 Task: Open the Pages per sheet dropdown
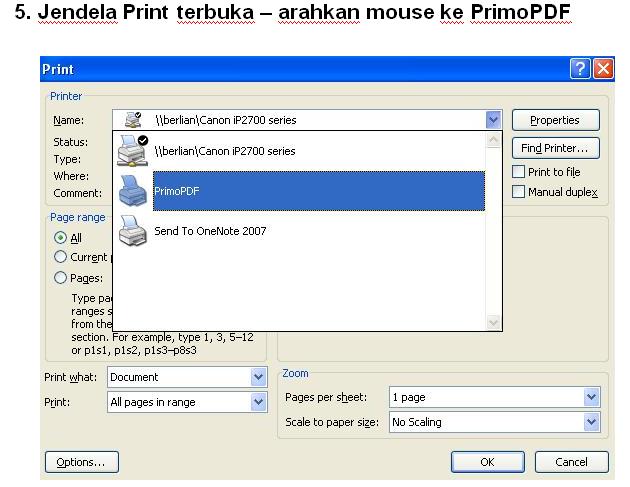click(591, 397)
